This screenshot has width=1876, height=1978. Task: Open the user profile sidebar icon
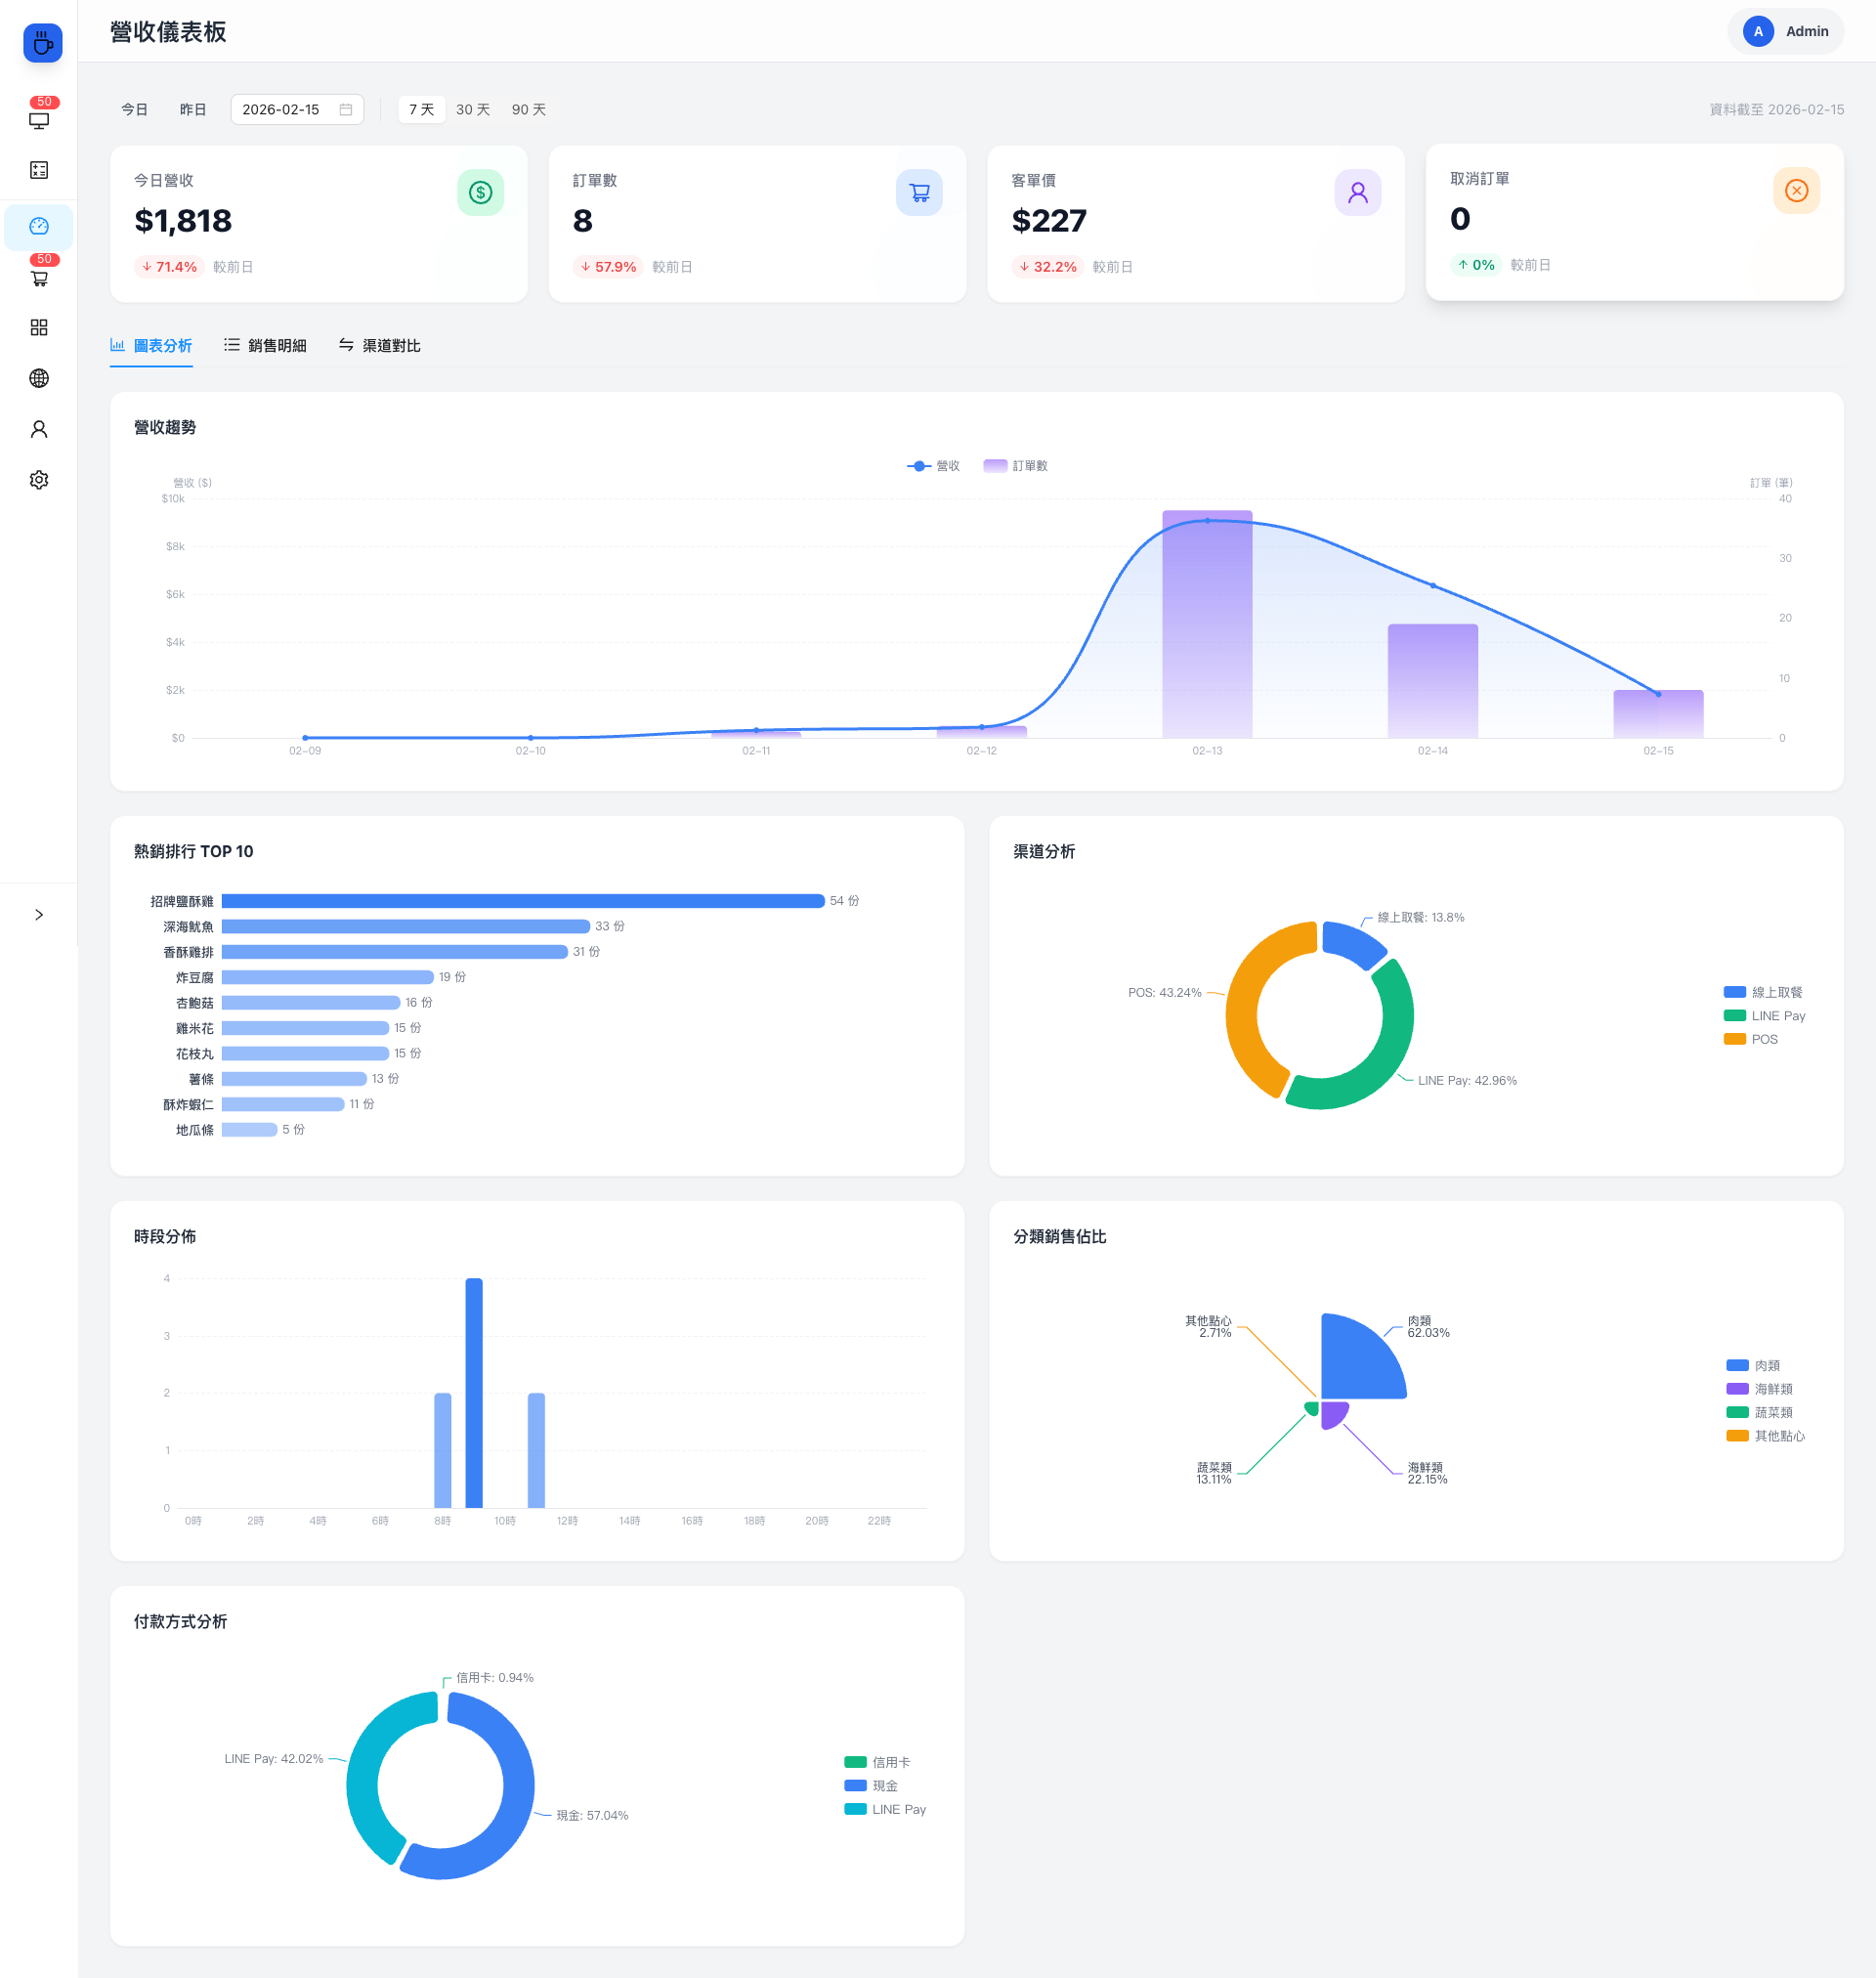39,429
